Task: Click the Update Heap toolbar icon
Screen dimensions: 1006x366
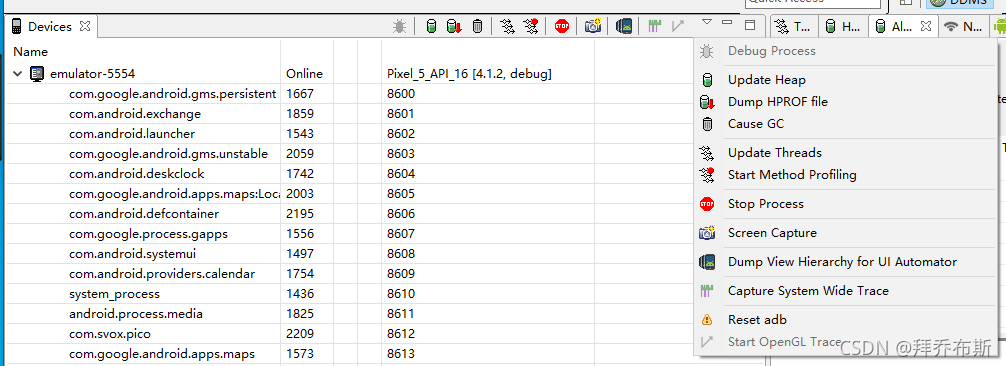Action: pos(432,26)
